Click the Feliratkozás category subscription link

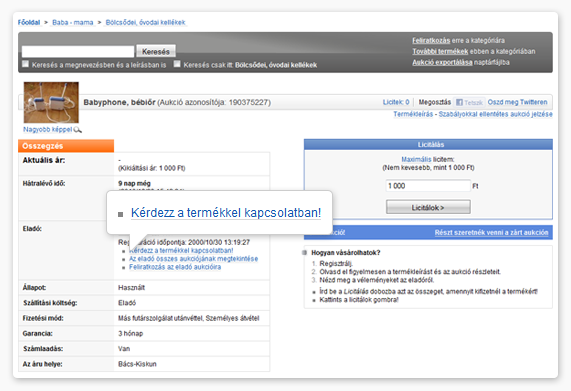click(431, 40)
